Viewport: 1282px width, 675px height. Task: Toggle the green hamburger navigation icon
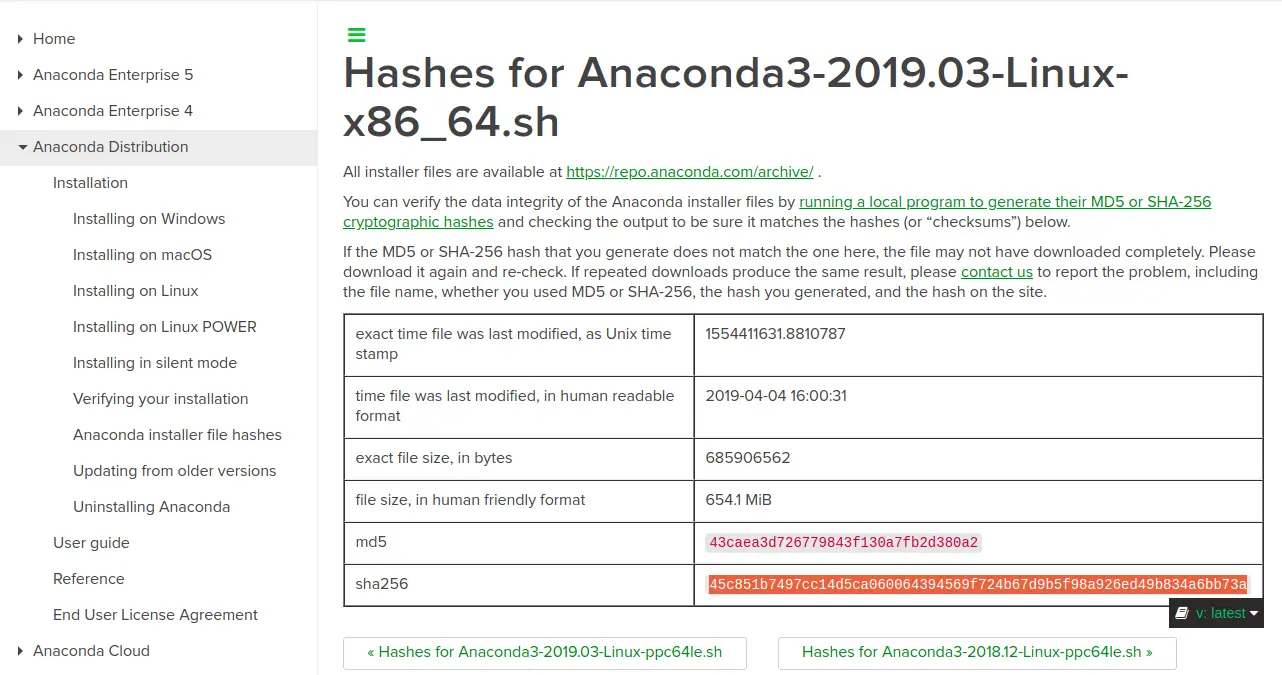click(357, 33)
